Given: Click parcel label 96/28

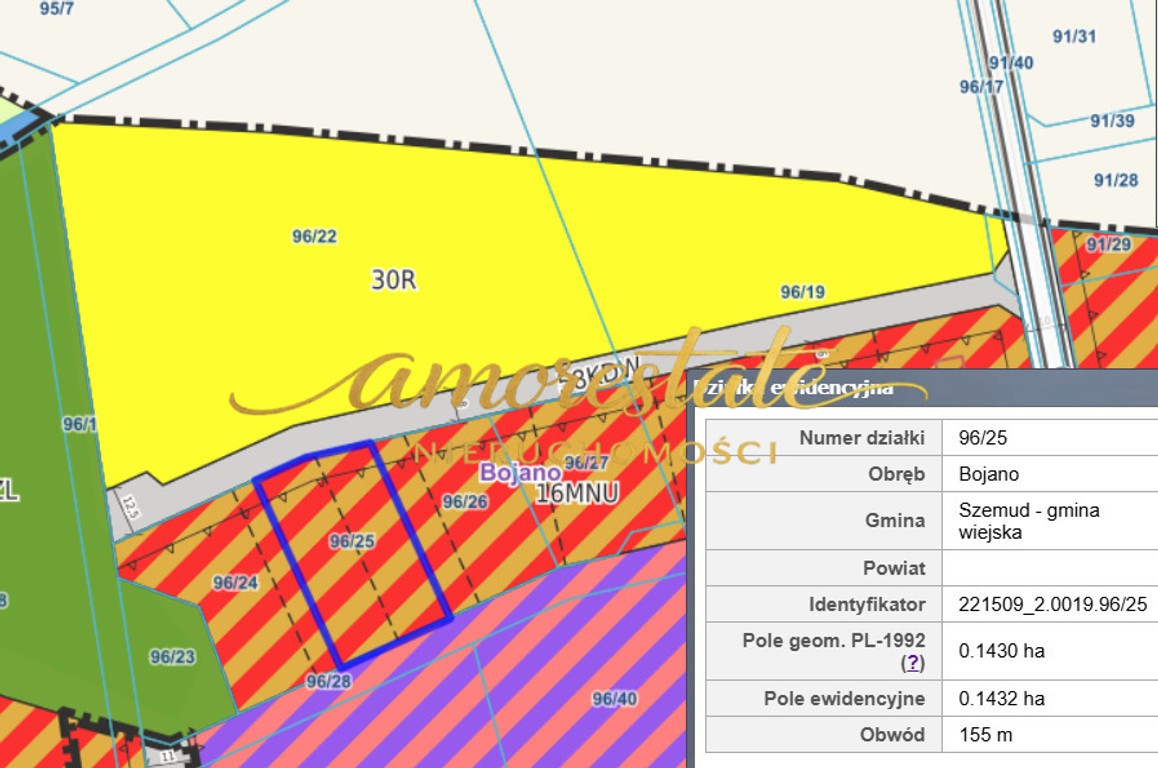Looking at the screenshot, I should 329,681.
